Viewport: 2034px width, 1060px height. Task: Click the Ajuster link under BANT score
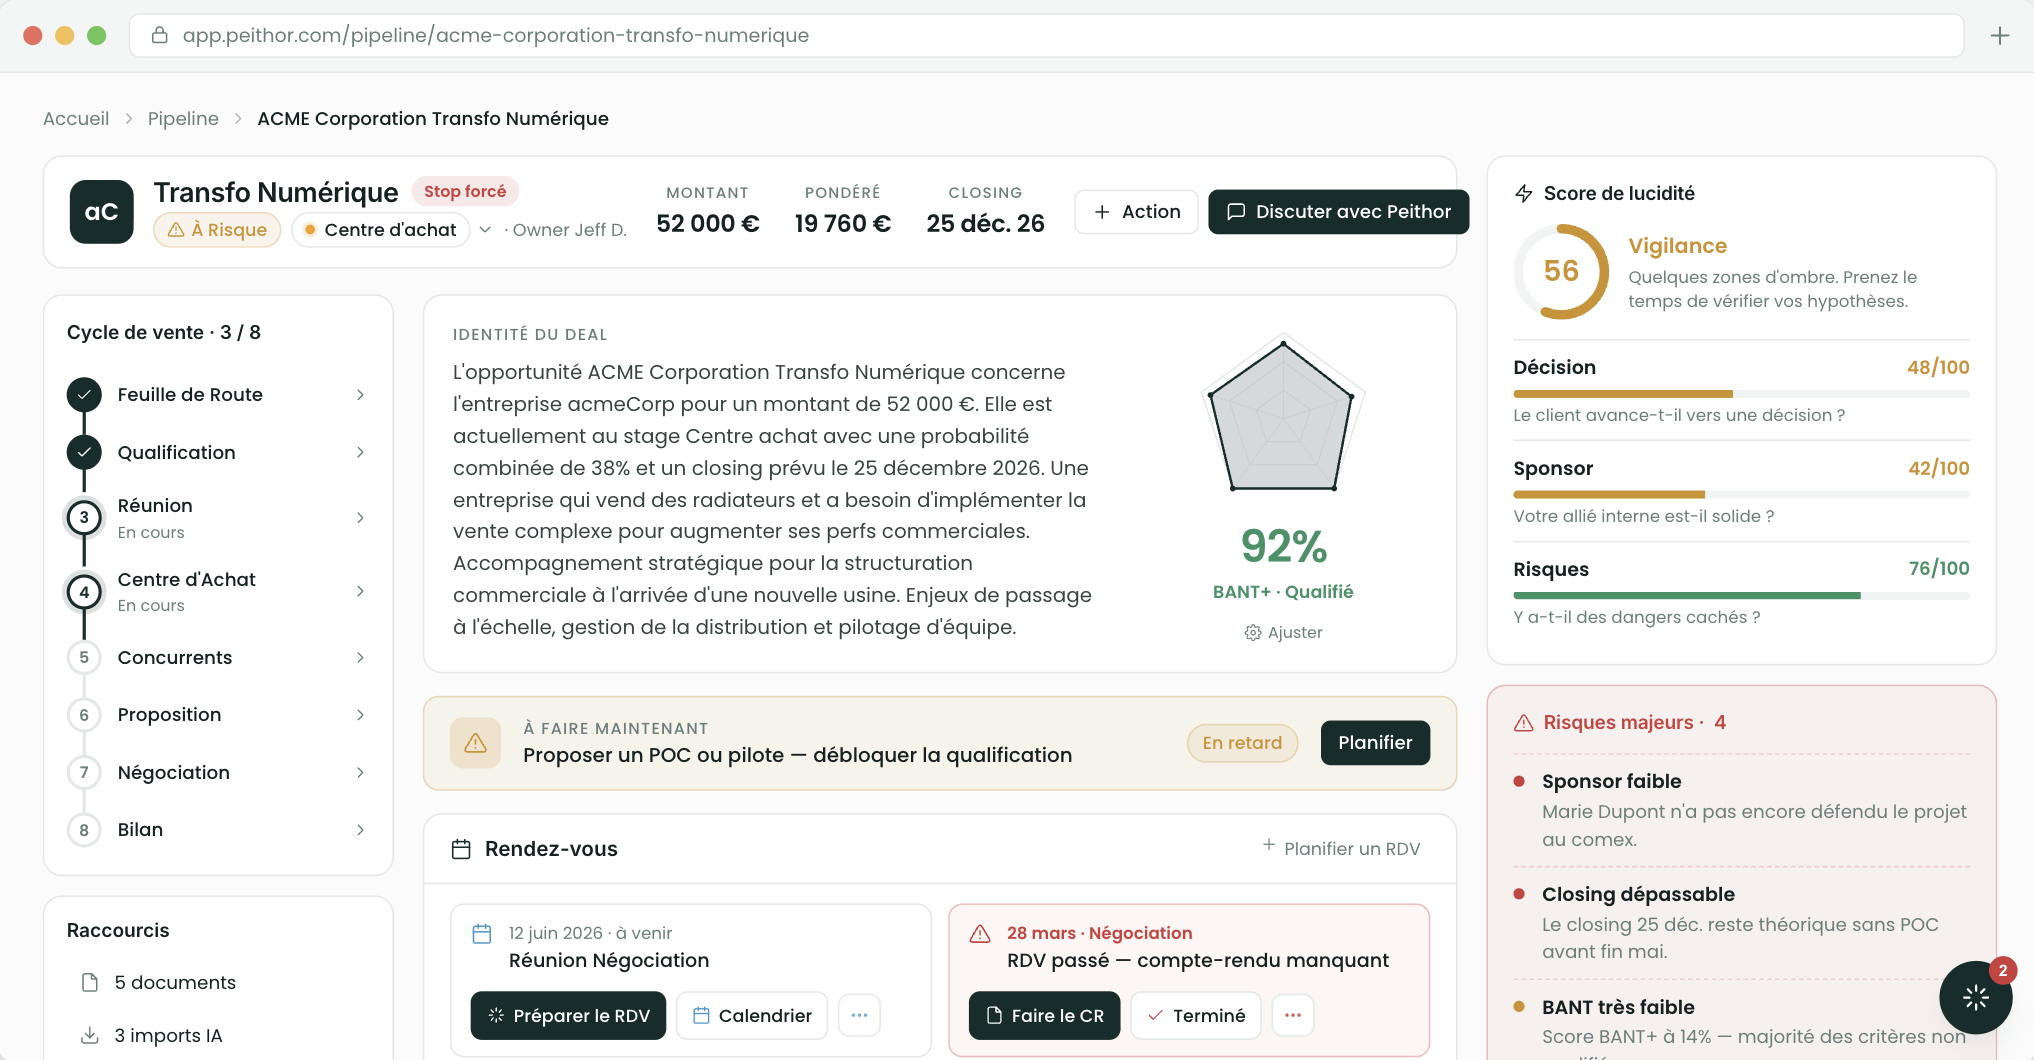pyautogui.click(x=1283, y=633)
